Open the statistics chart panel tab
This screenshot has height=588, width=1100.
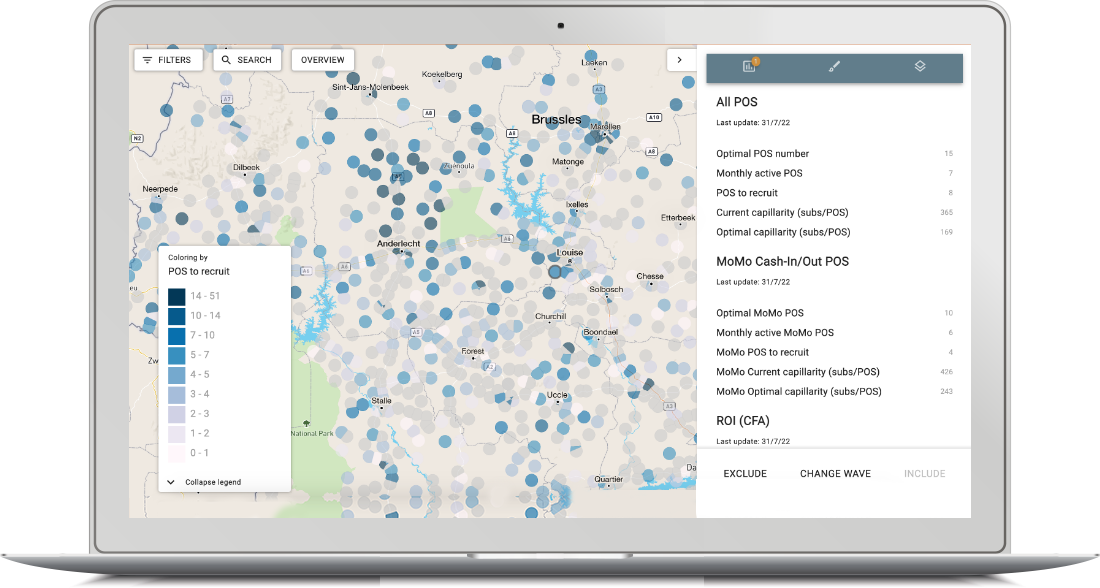[x=749, y=66]
